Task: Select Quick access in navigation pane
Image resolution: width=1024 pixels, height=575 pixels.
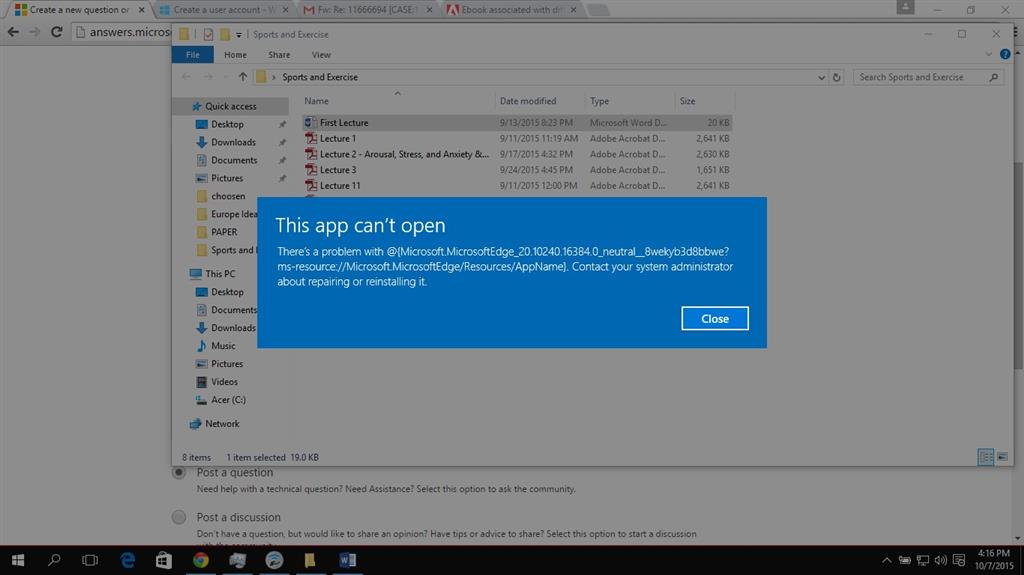Action: coord(231,106)
